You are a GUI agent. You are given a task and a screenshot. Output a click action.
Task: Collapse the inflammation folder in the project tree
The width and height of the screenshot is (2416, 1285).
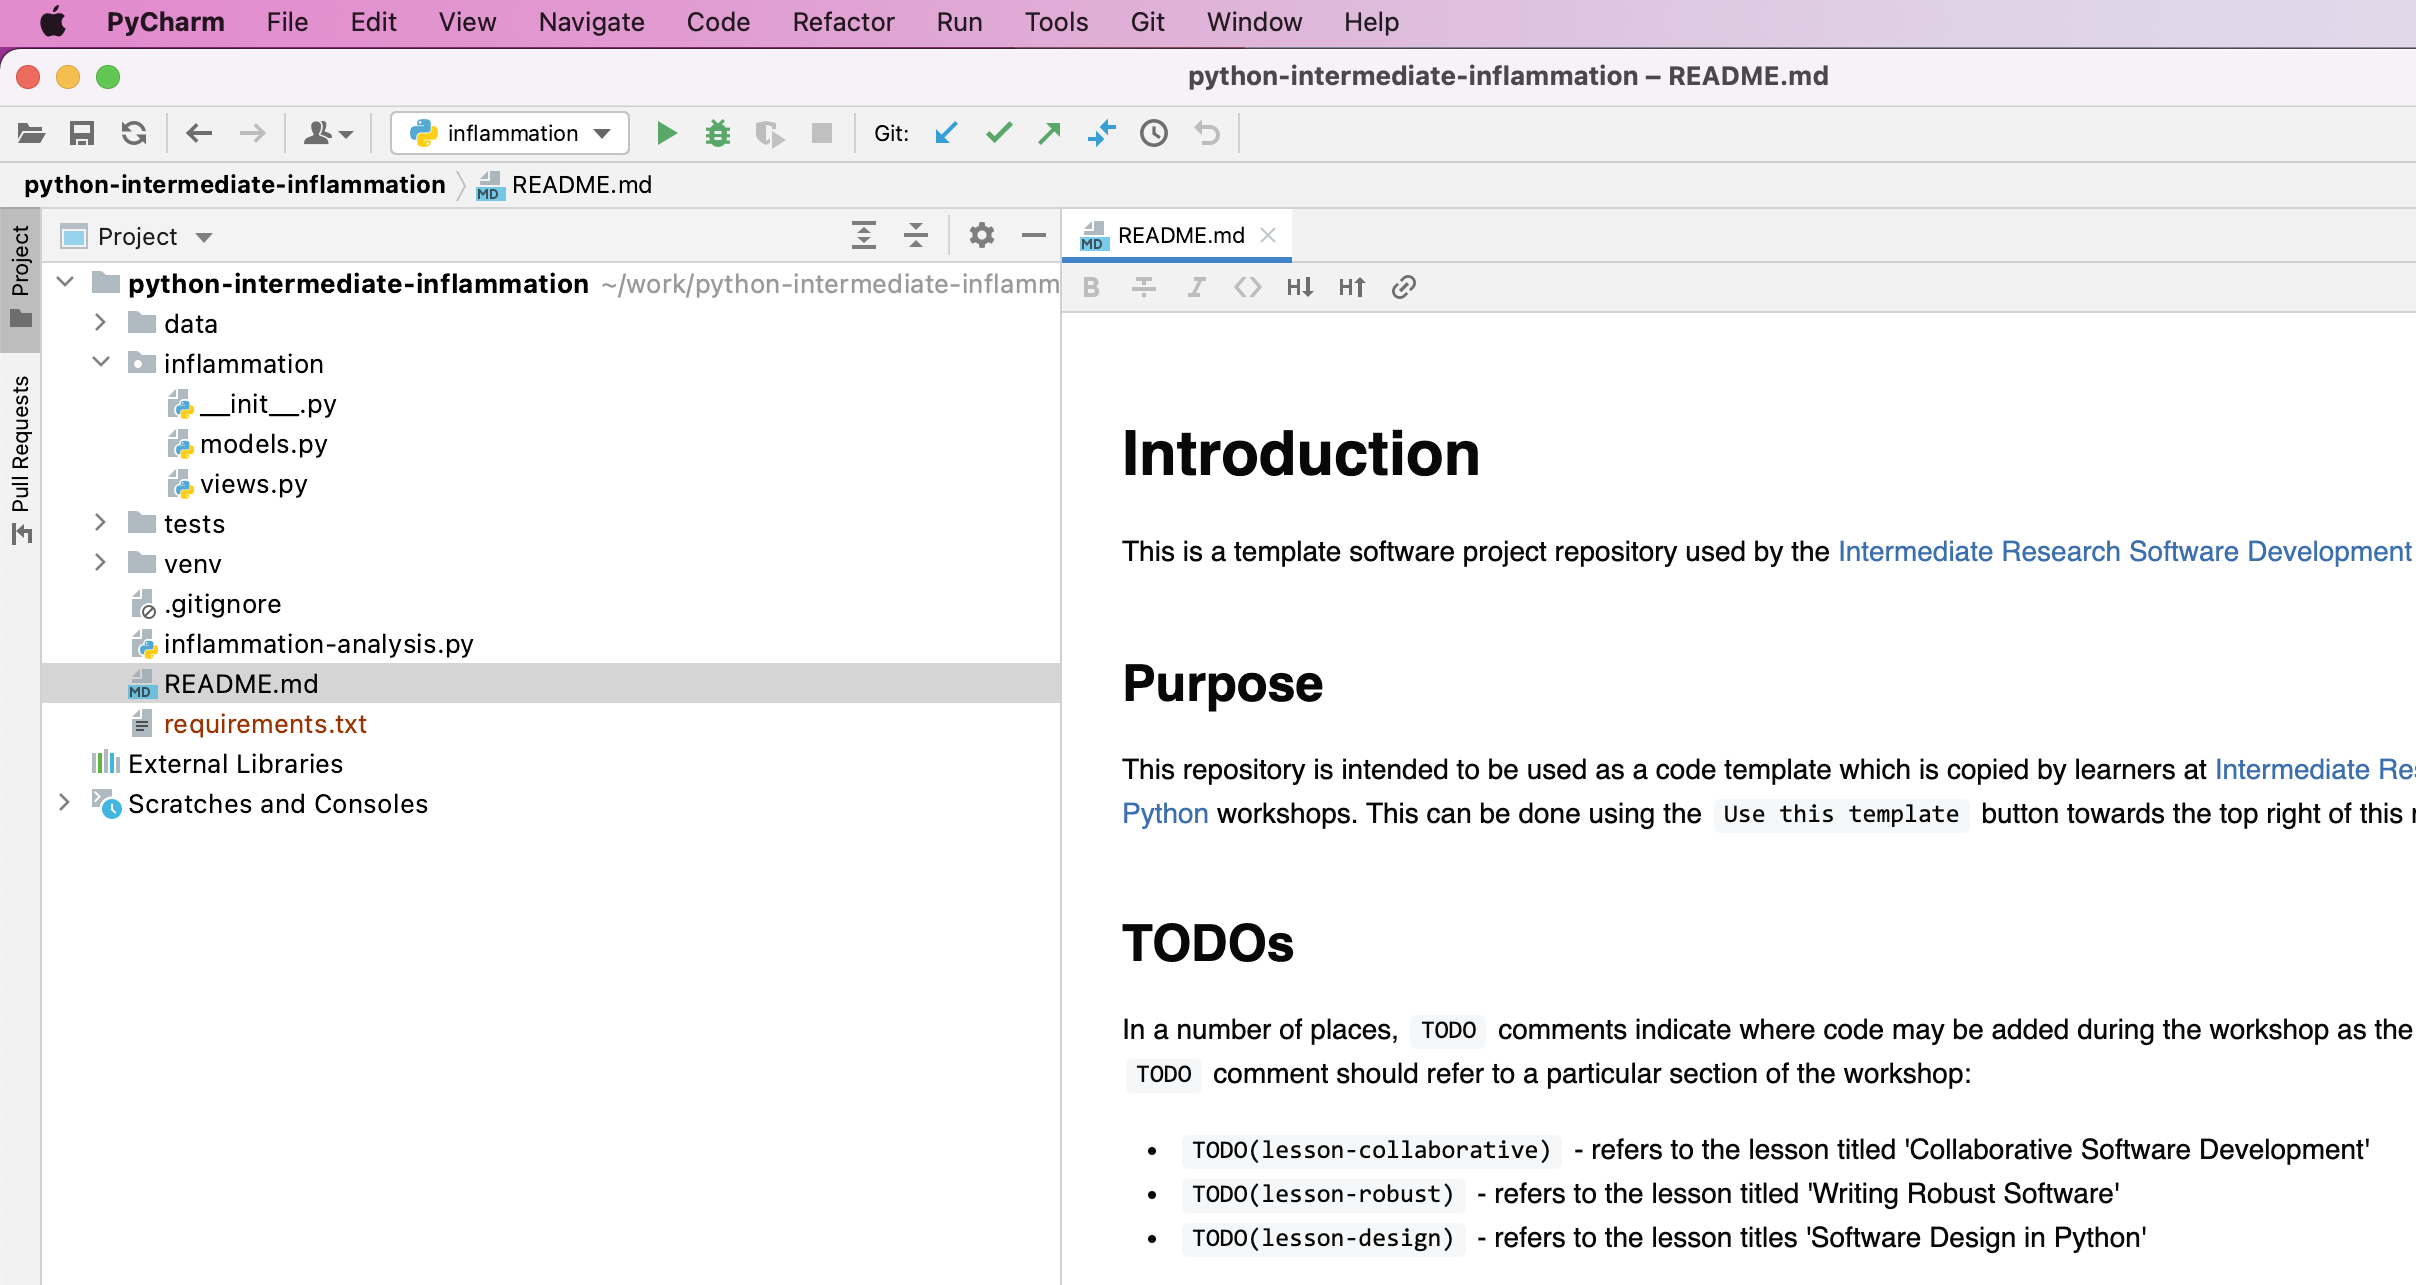pos(100,362)
